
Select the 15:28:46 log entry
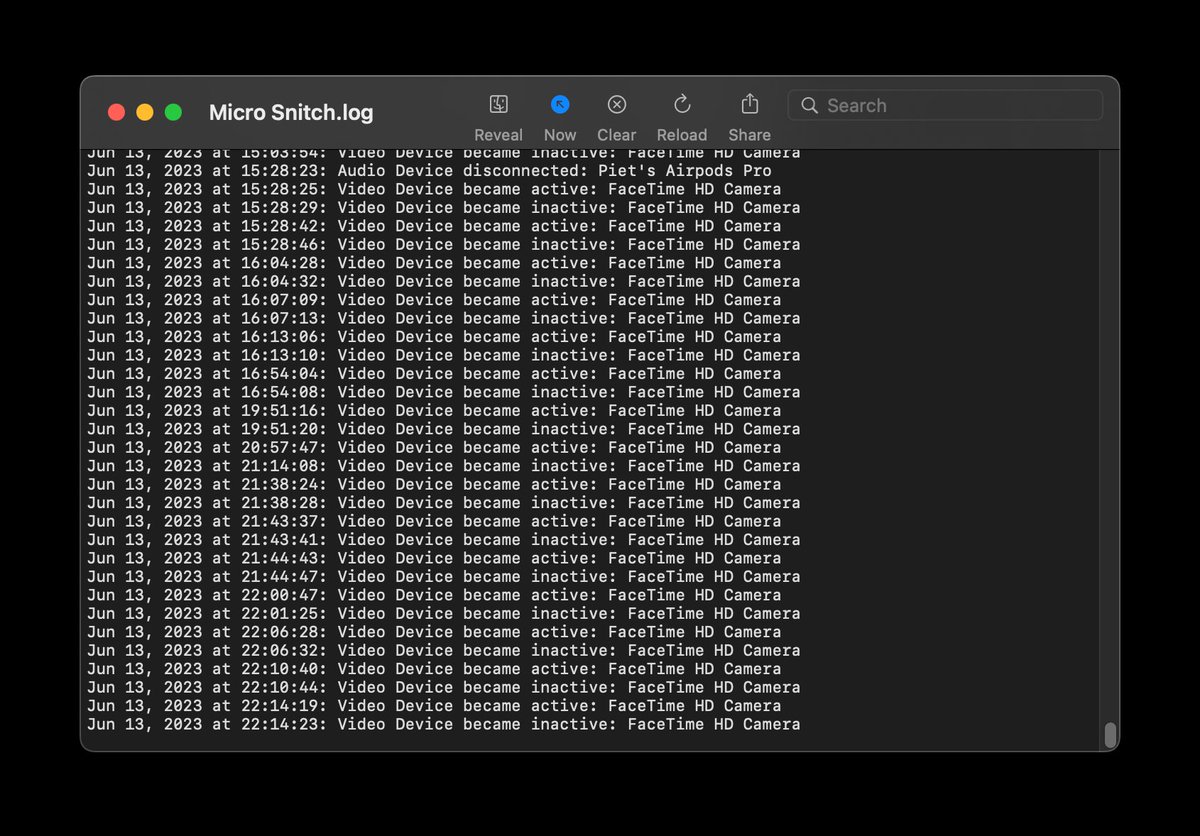tap(444, 245)
